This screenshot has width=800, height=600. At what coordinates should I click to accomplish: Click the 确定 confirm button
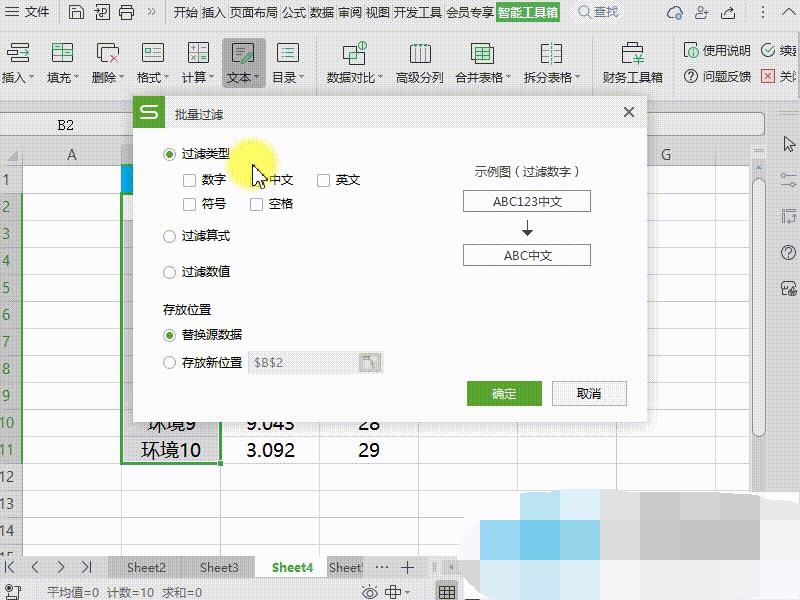coord(504,393)
